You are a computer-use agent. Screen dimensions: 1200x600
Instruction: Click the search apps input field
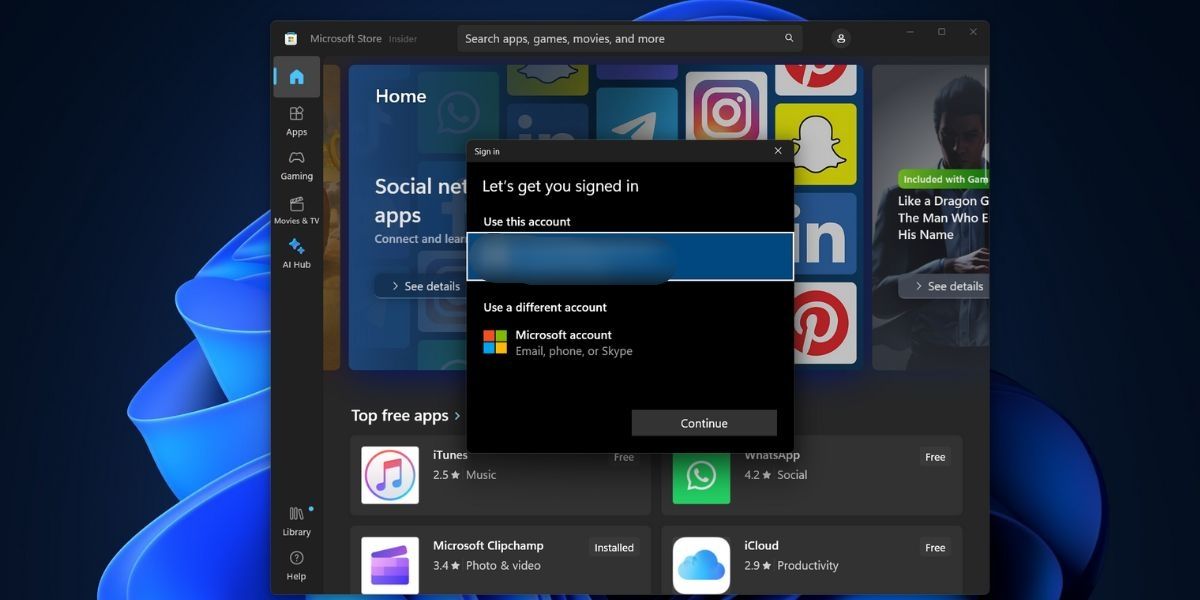600,38
